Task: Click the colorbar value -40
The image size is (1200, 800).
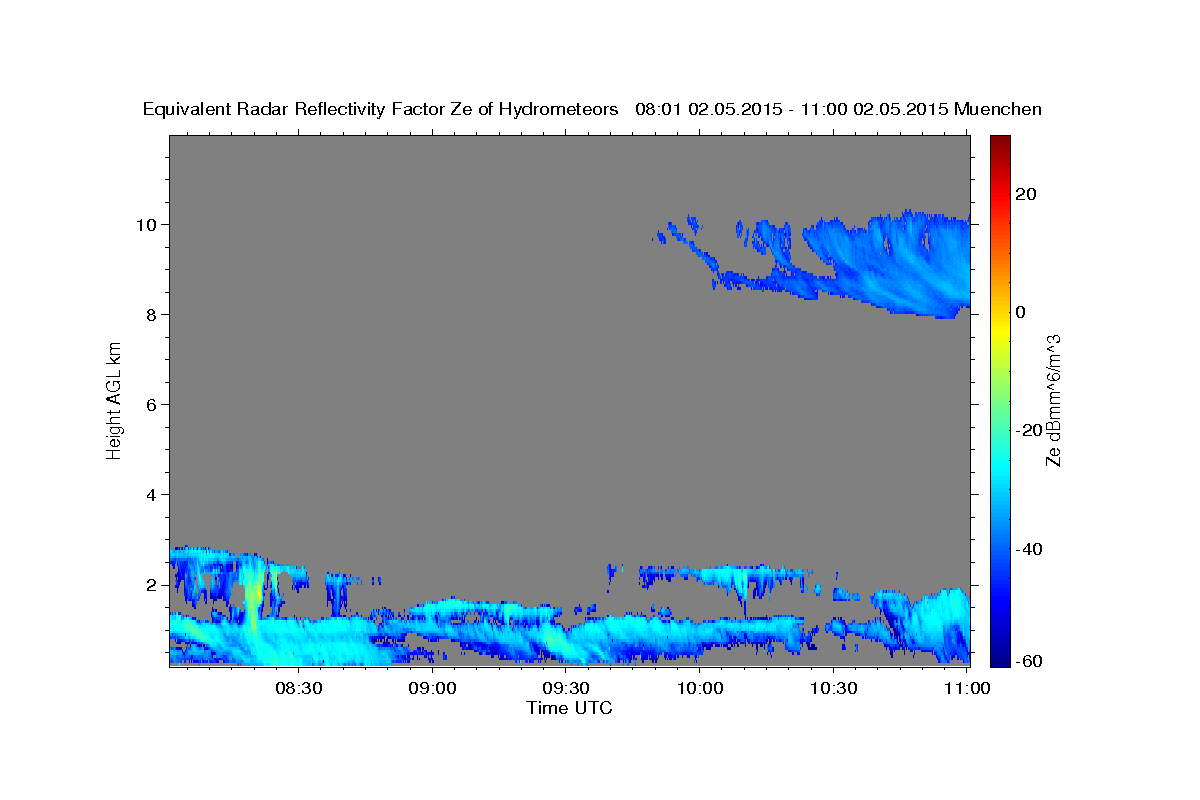Action: (1029, 549)
